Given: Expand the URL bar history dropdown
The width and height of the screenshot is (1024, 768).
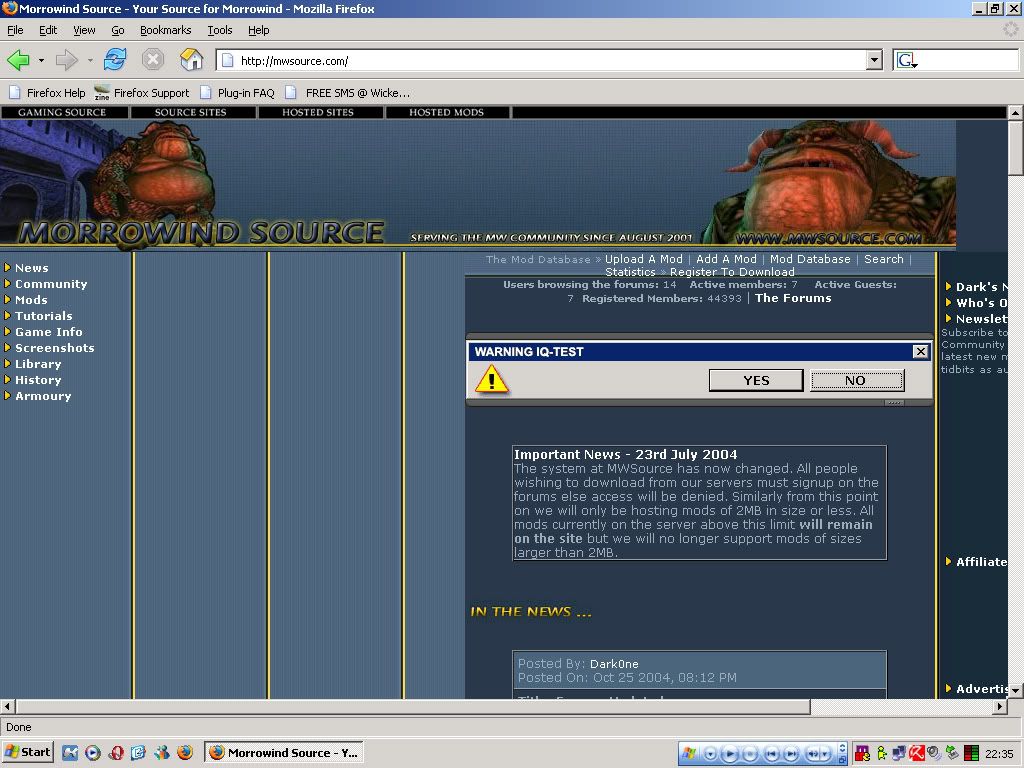Looking at the screenshot, I should tap(874, 61).
